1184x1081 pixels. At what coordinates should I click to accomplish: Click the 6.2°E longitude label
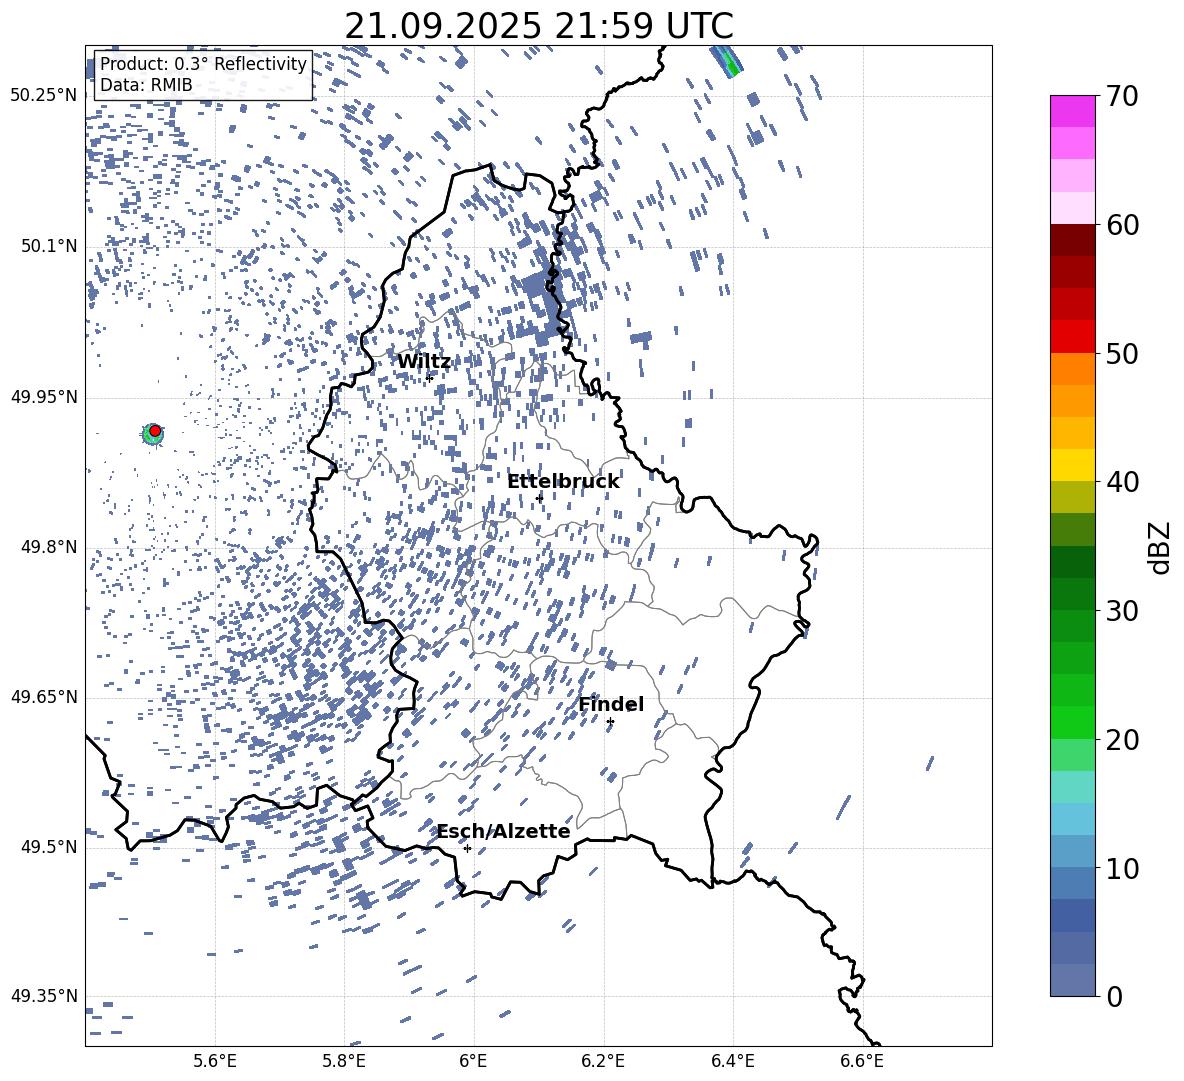[x=603, y=1061]
